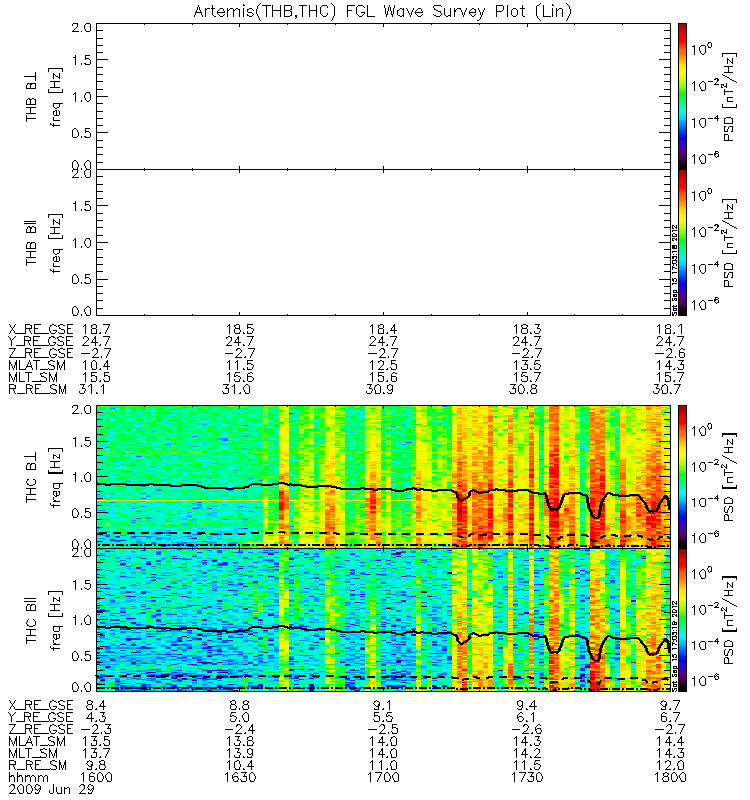Click the 'MLT_SM' row label below the THC panels
Viewport: 750px width, 800px height.
click(33, 754)
